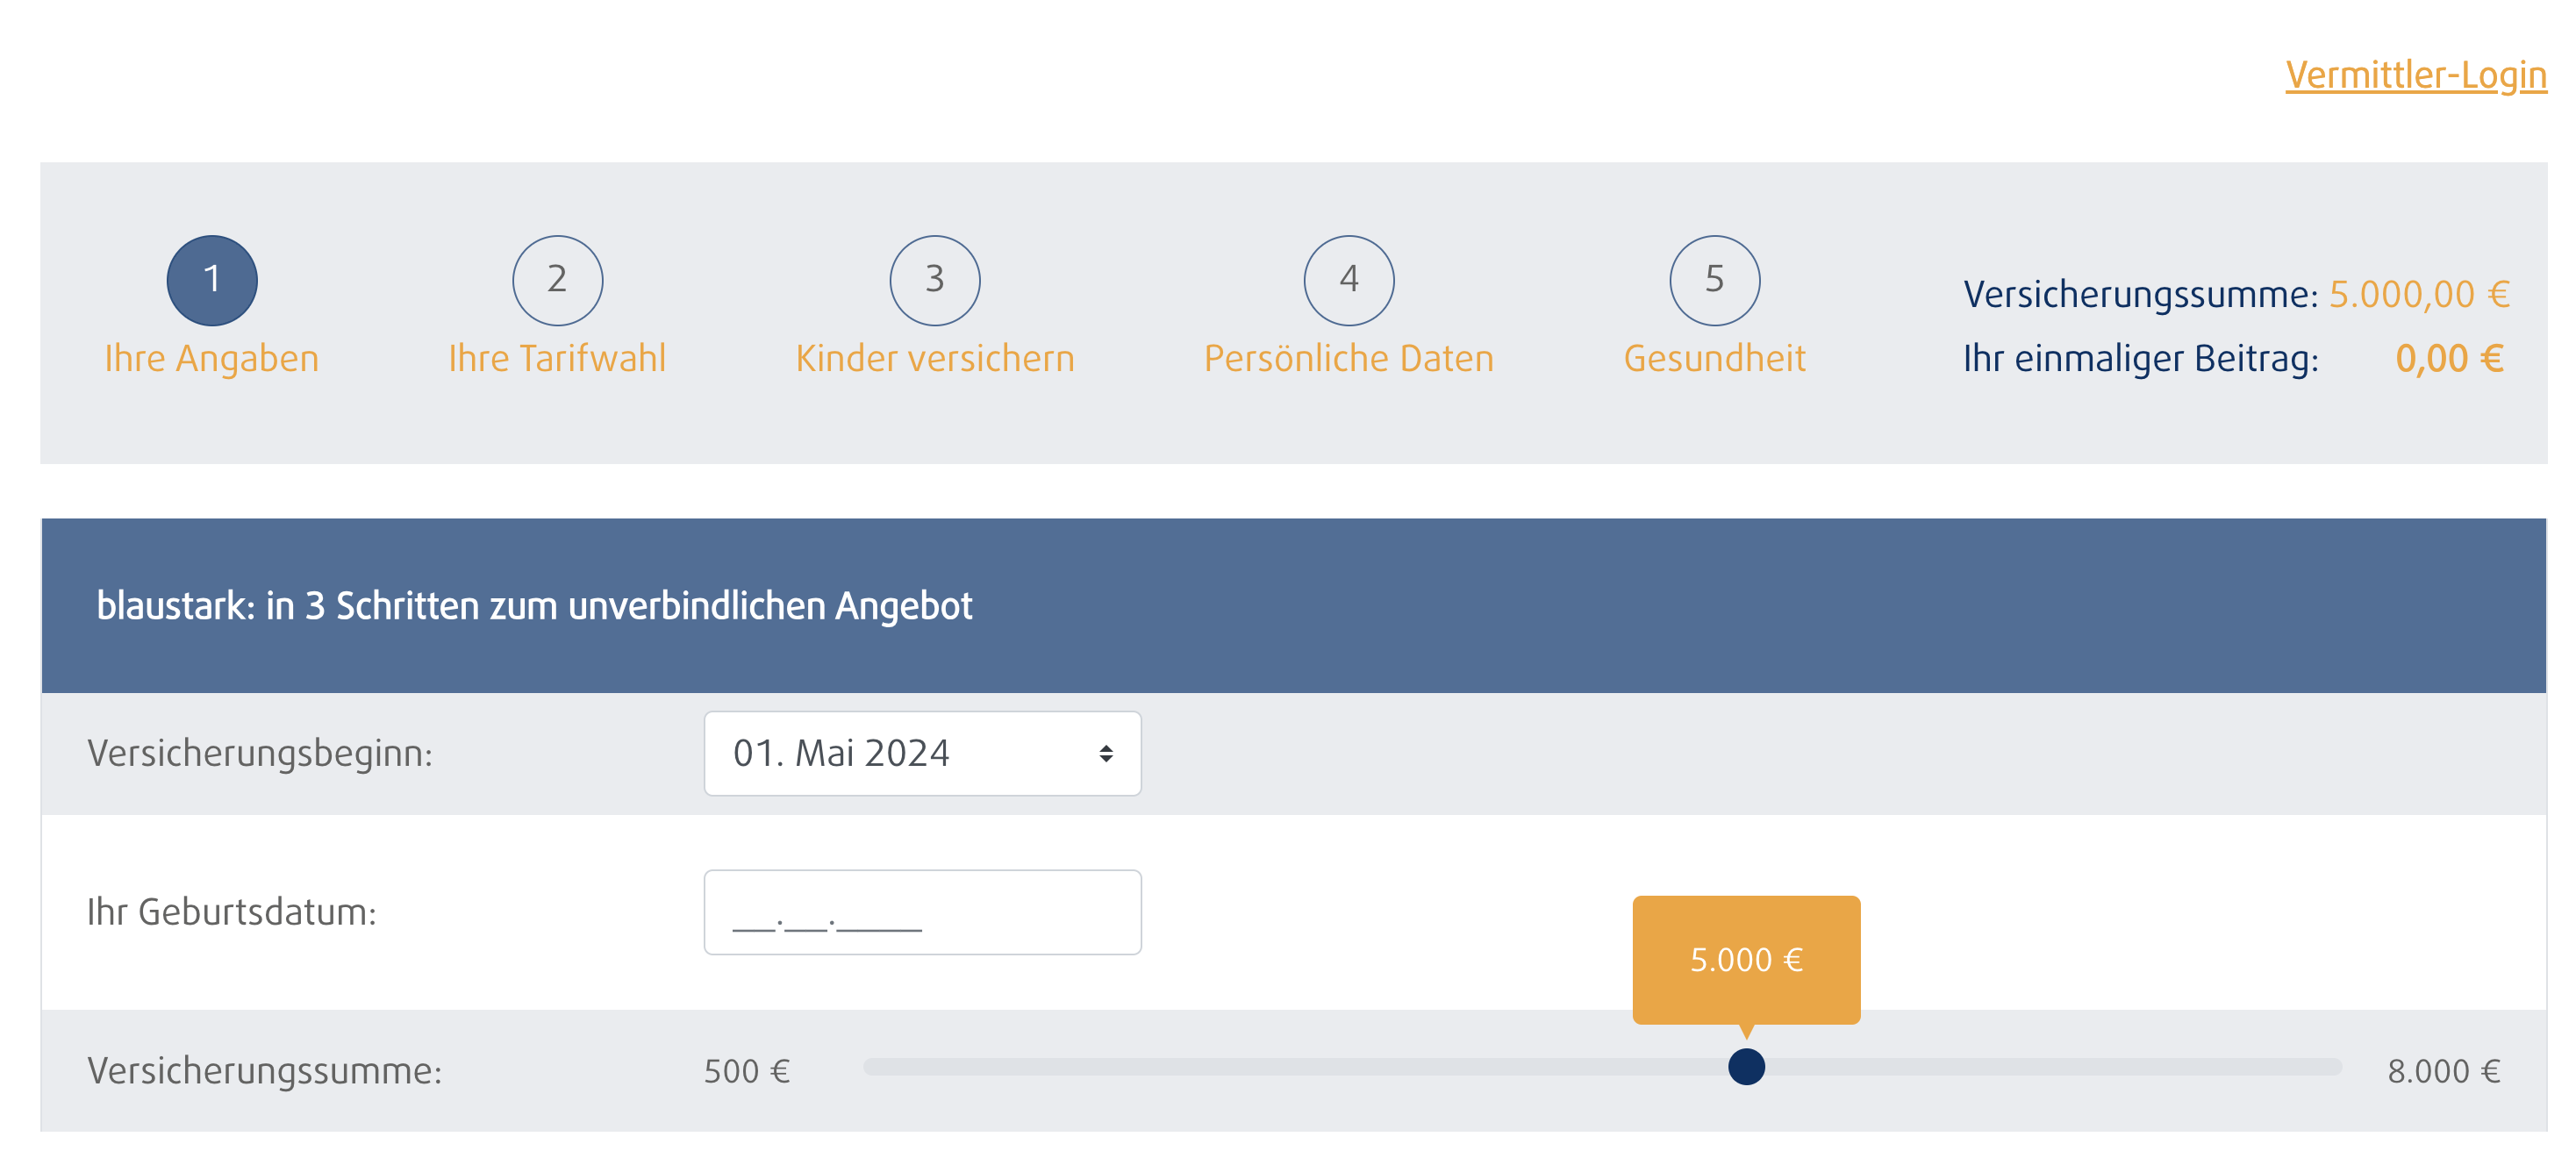Click the 'Gesundheit' step label
Viewport: 2576px width, 1151px height.
tap(1714, 358)
